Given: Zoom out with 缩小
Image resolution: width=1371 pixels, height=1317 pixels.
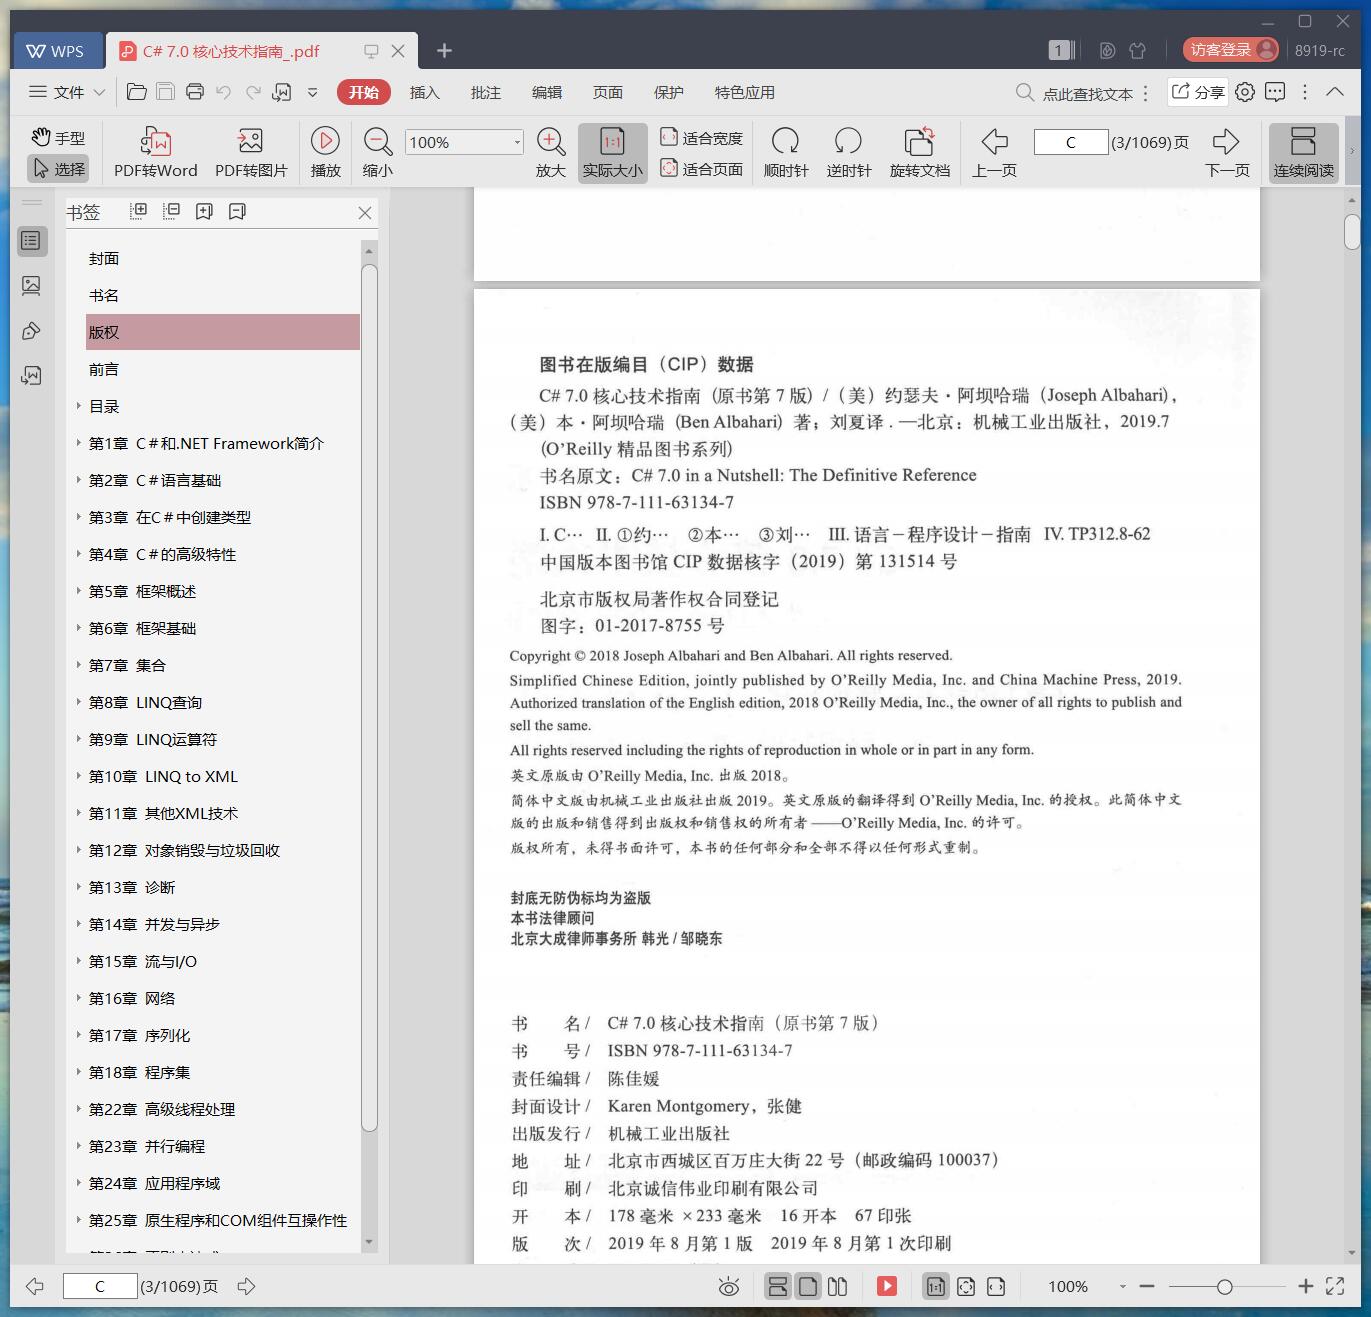Looking at the screenshot, I should 377,153.
